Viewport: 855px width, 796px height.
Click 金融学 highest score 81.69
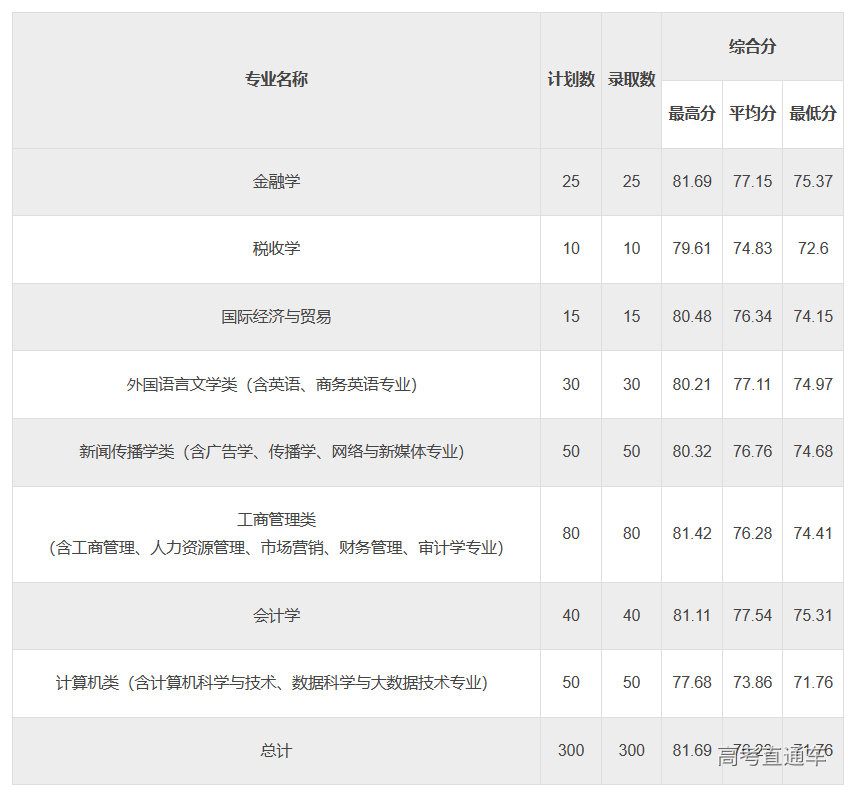692,182
